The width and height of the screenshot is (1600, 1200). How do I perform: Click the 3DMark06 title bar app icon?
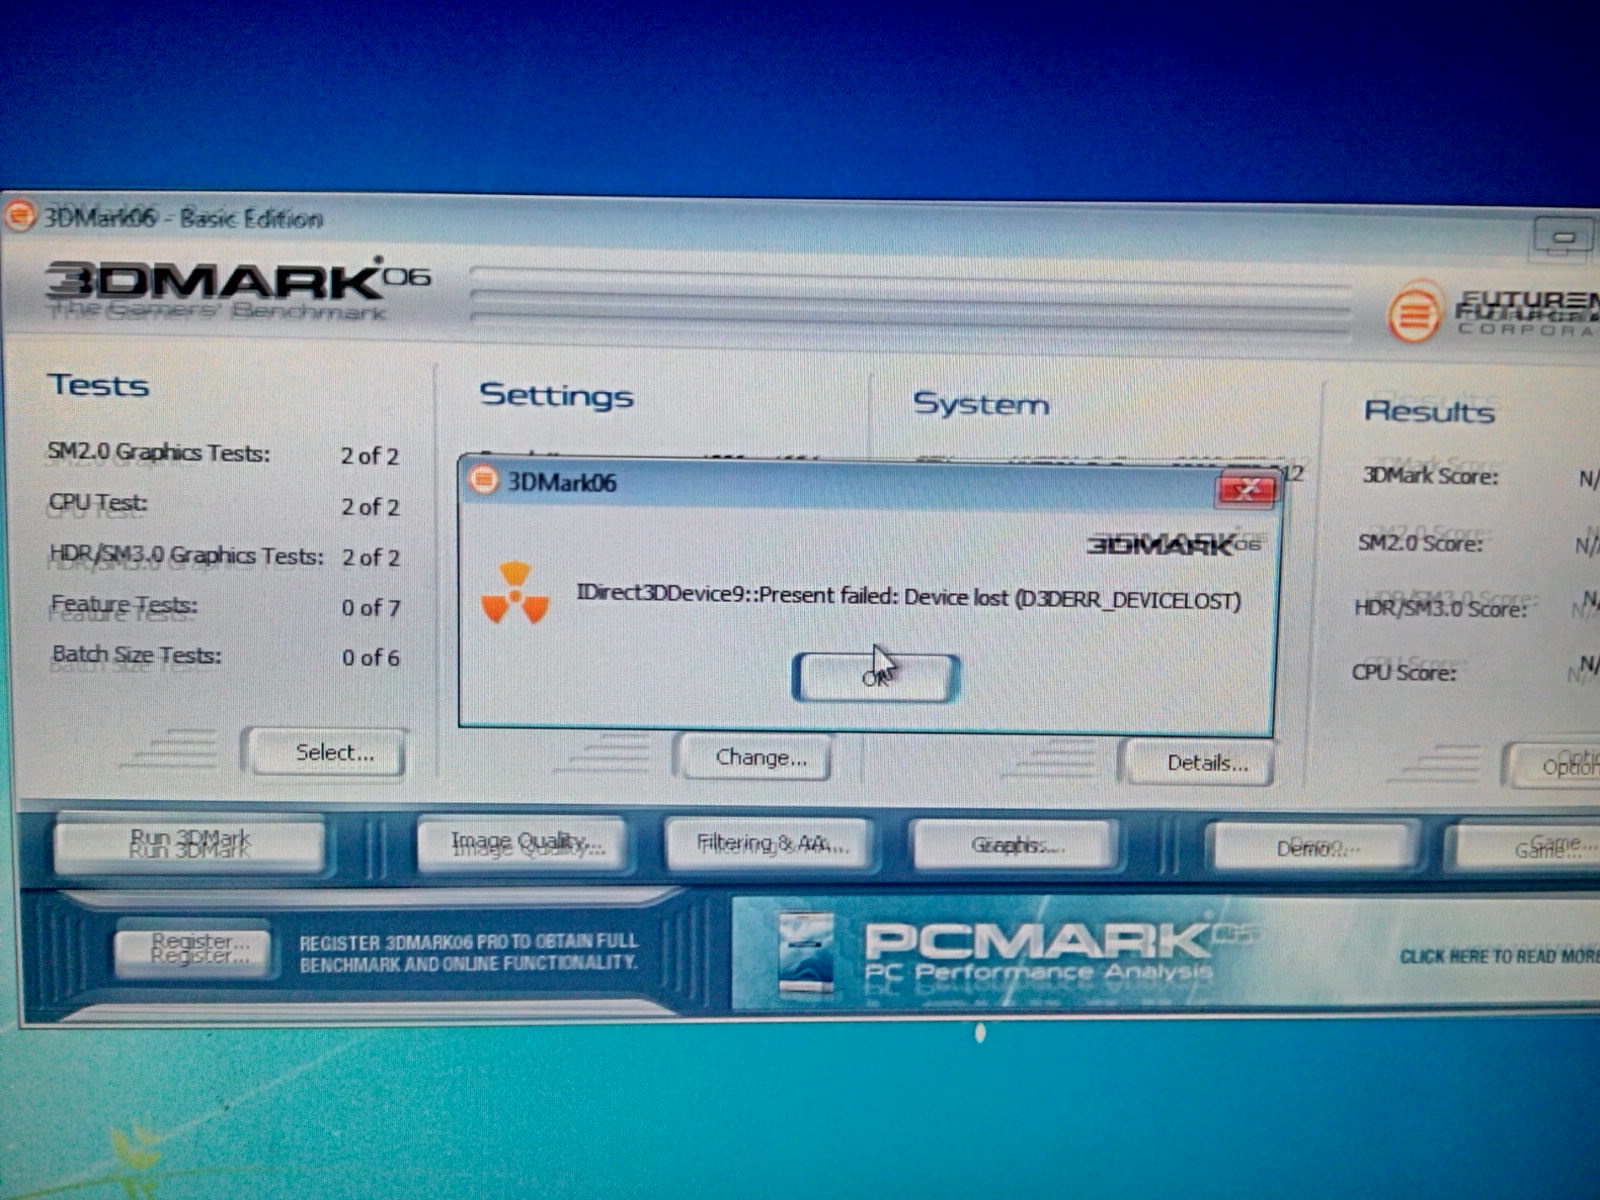[19, 216]
